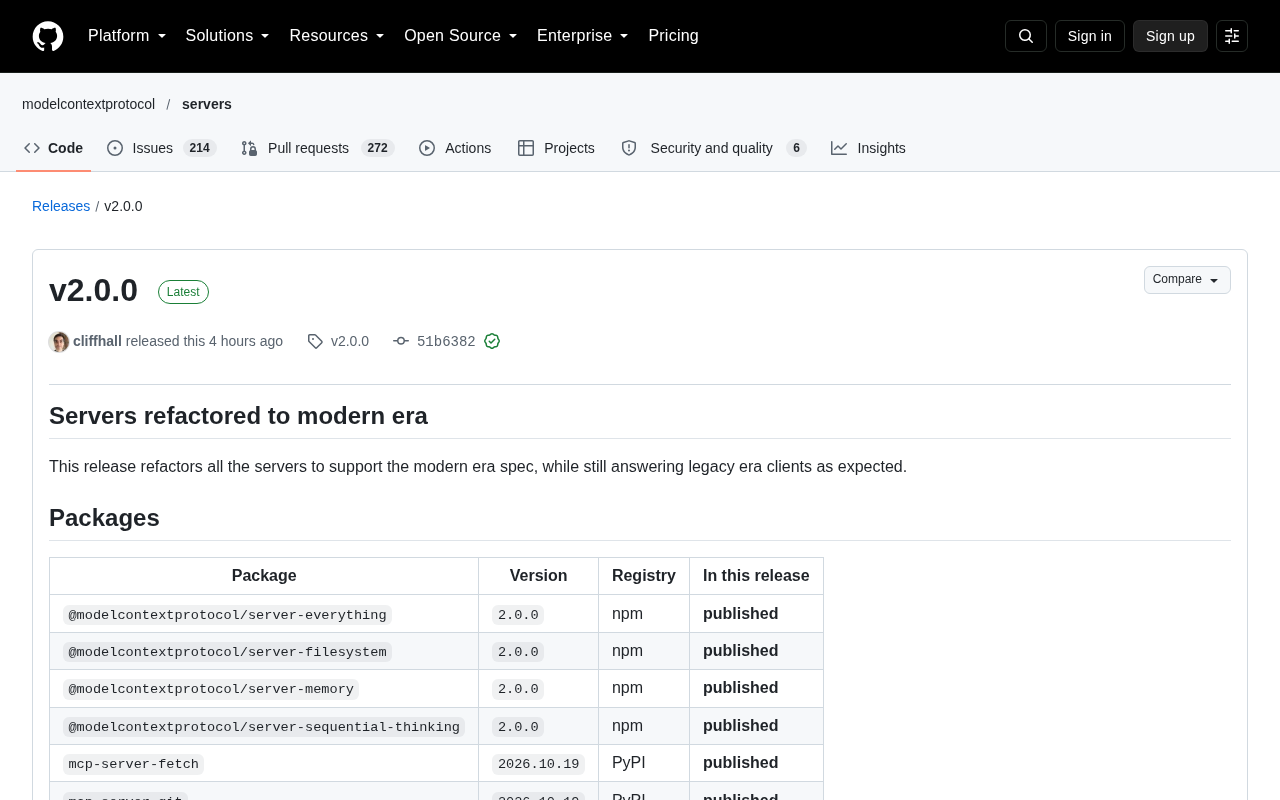Open cliffhall's profile link
The height and width of the screenshot is (800, 1280).
[x=97, y=341]
